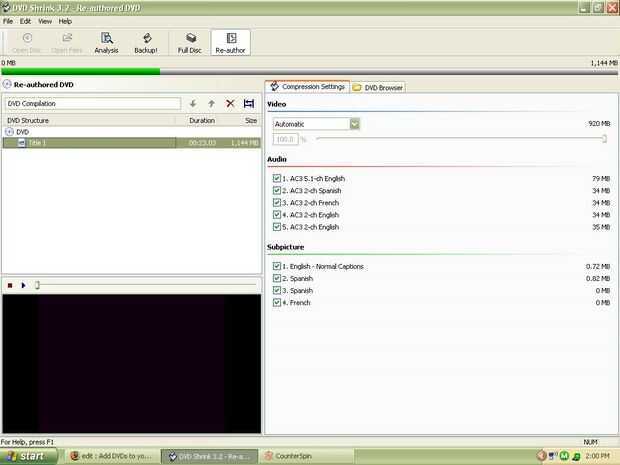Stop preview playback
Image resolution: width=620 pixels, height=465 pixels.
[x=10, y=285]
